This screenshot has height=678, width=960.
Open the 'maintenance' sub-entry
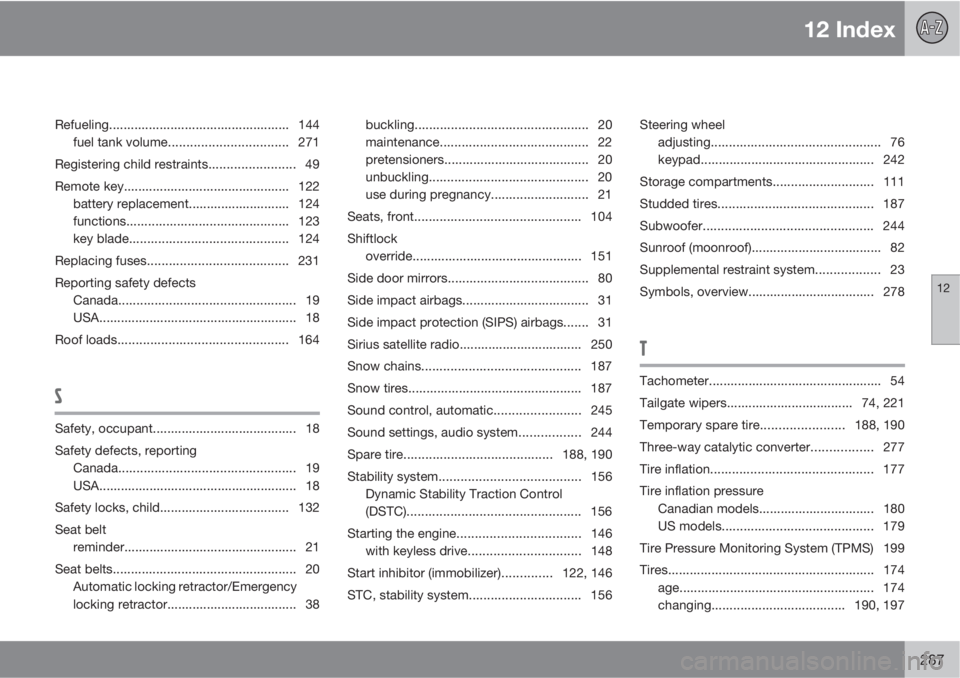(x=489, y=142)
